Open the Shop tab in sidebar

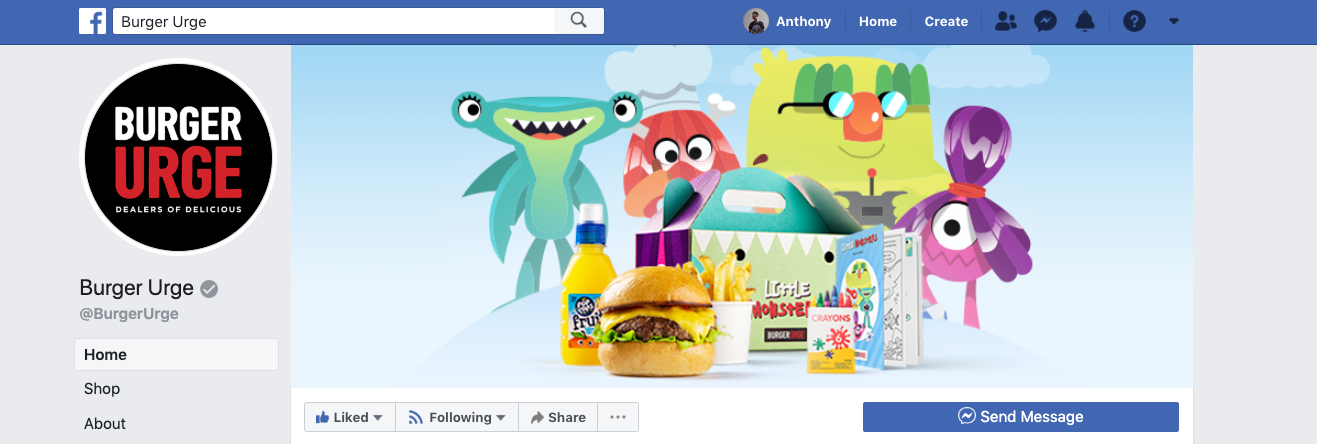pos(176,389)
